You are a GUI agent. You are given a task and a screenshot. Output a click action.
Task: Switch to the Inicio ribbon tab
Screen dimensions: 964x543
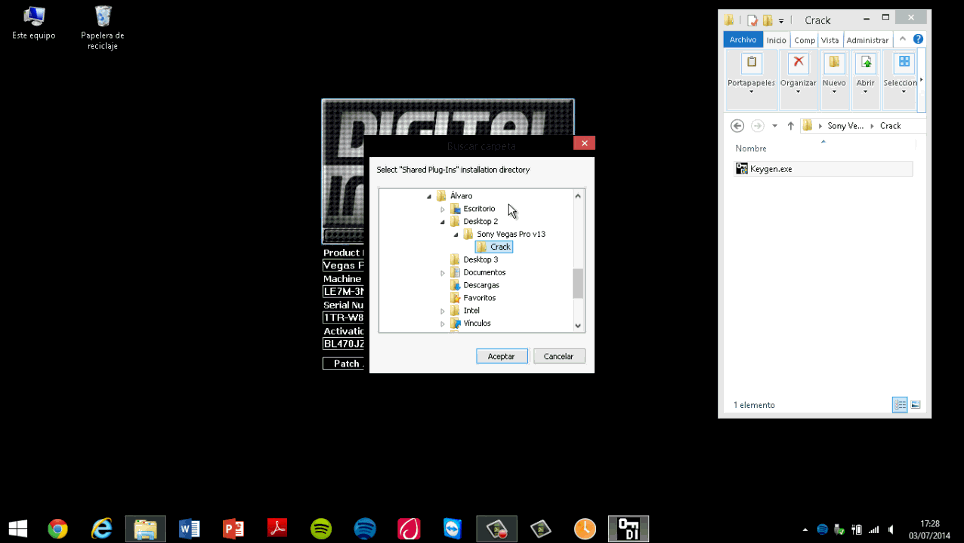pyautogui.click(x=776, y=40)
